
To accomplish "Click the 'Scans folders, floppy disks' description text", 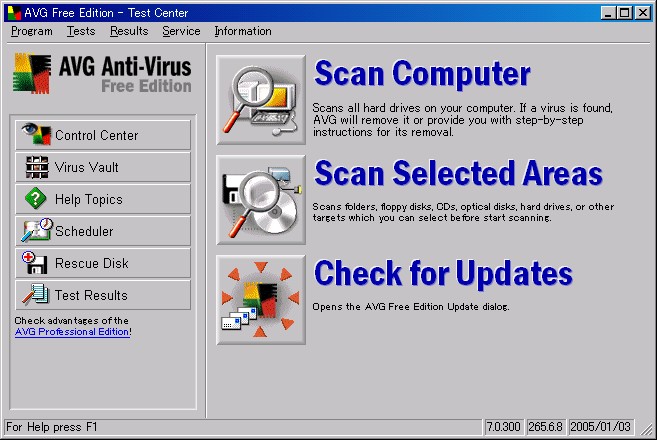I will 463,212.
